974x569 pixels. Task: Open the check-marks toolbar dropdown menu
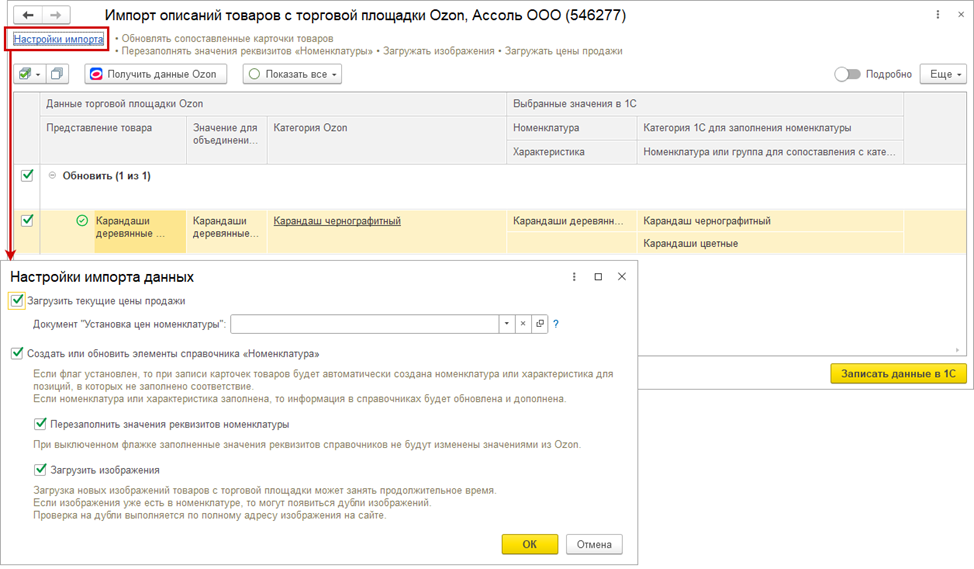click(28, 74)
